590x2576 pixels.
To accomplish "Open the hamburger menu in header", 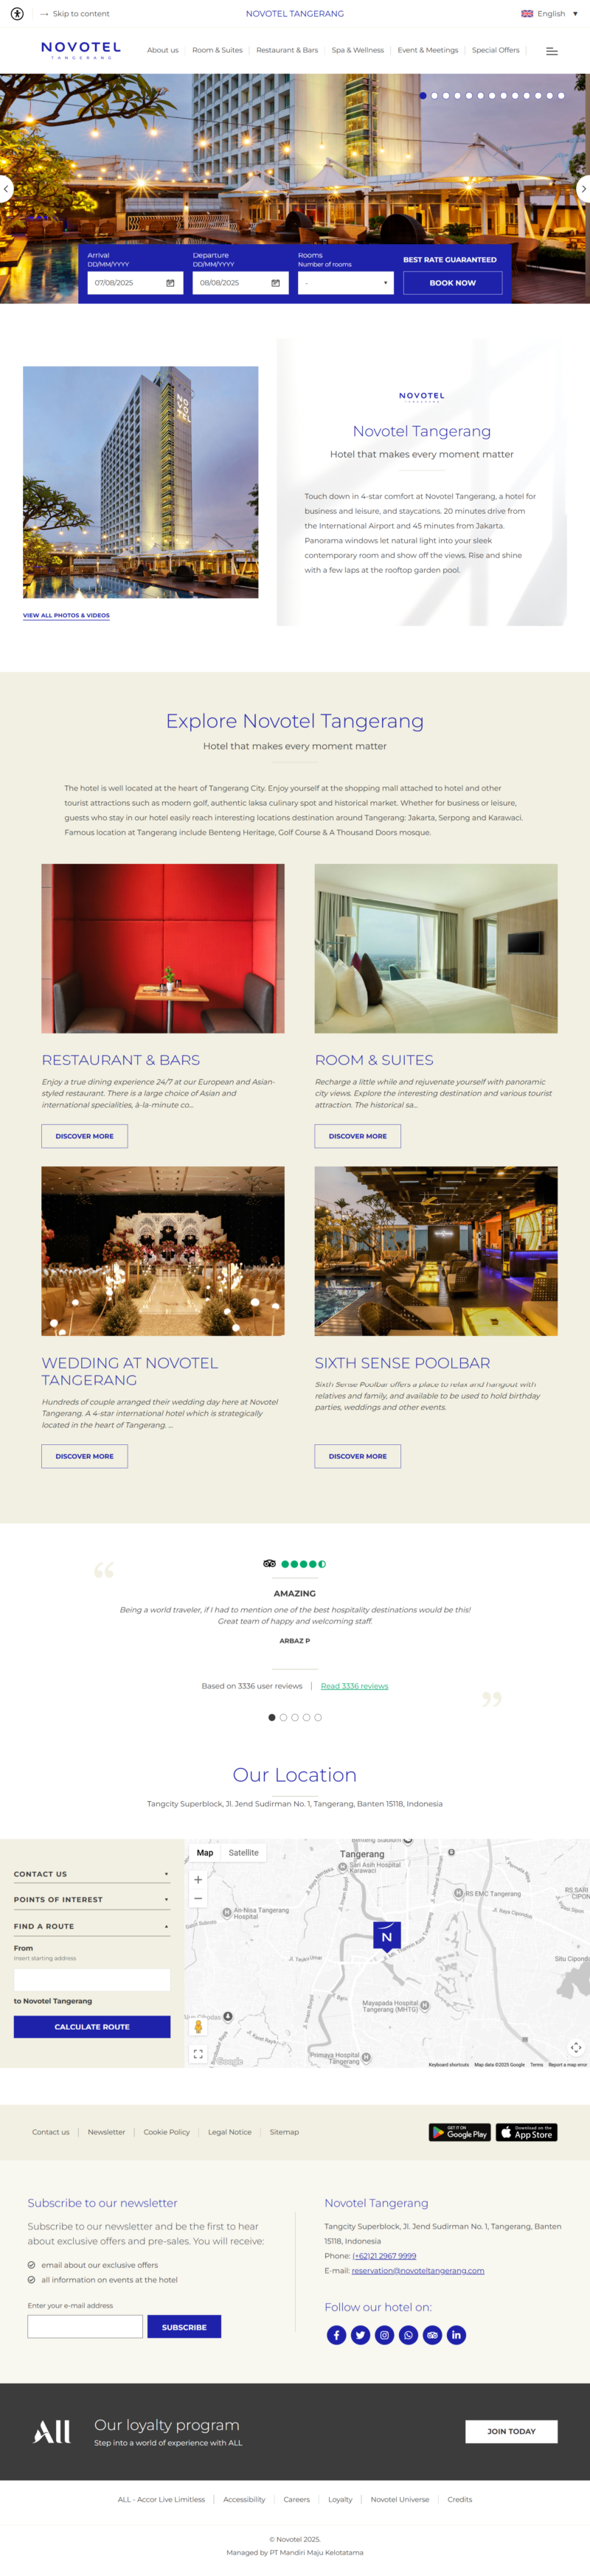I will [551, 51].
